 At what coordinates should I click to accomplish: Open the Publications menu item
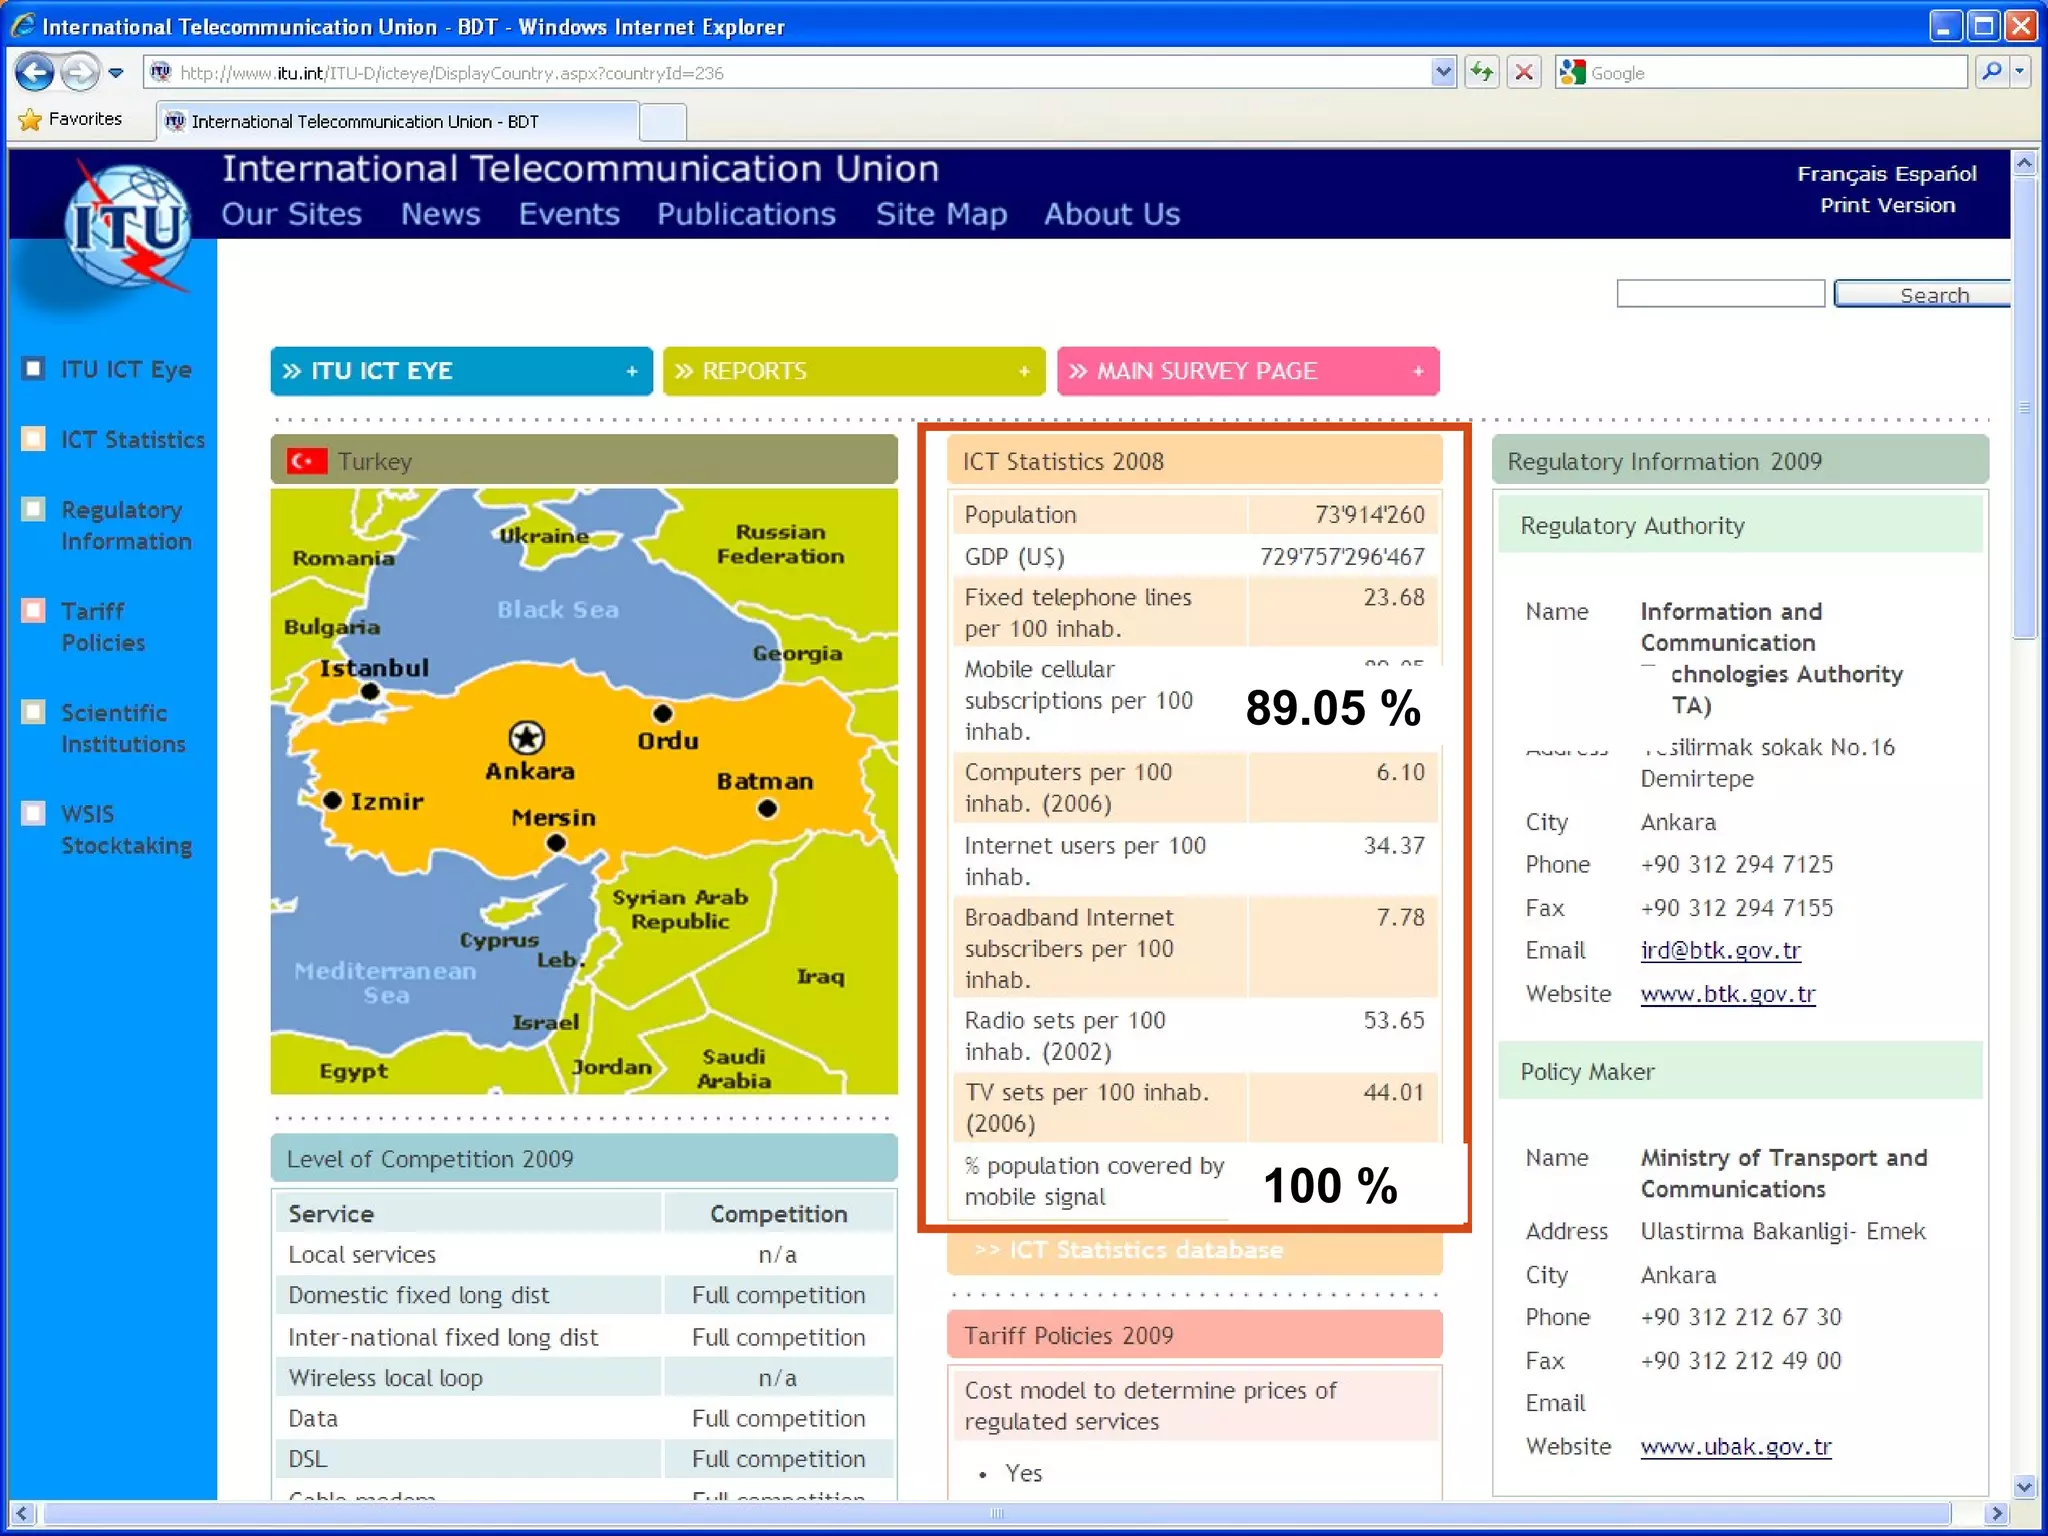pos(746,214)
